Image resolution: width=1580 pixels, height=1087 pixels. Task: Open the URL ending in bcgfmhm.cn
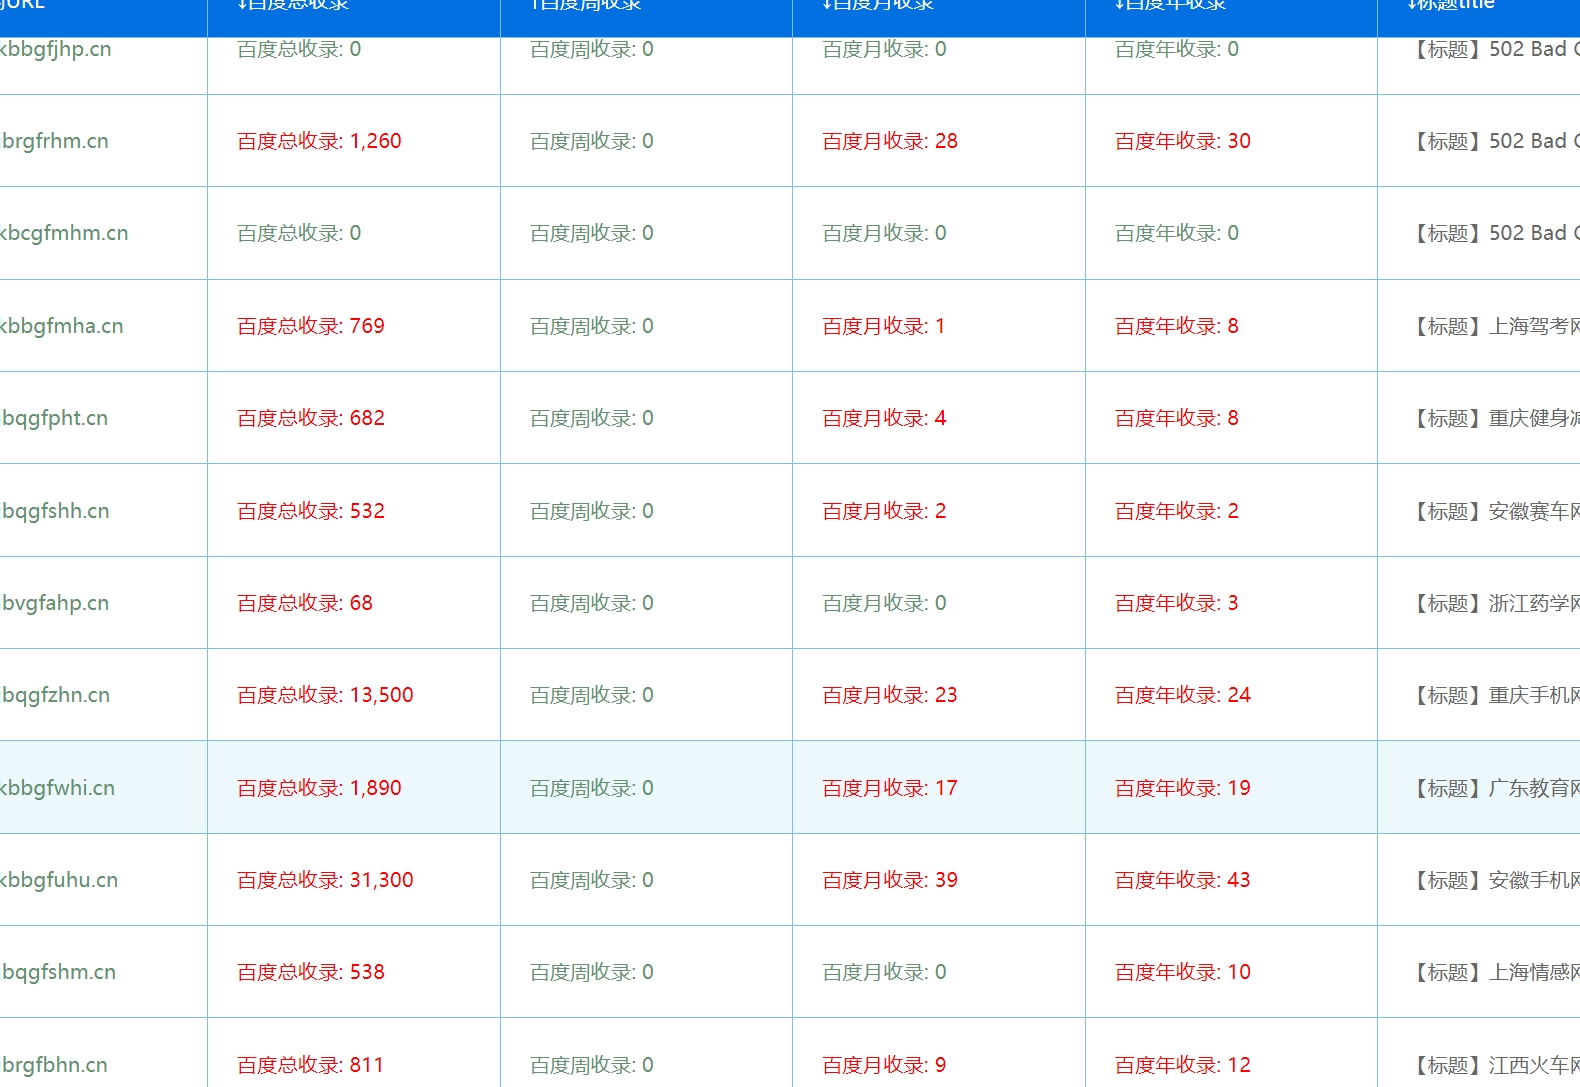coord(64,233)
